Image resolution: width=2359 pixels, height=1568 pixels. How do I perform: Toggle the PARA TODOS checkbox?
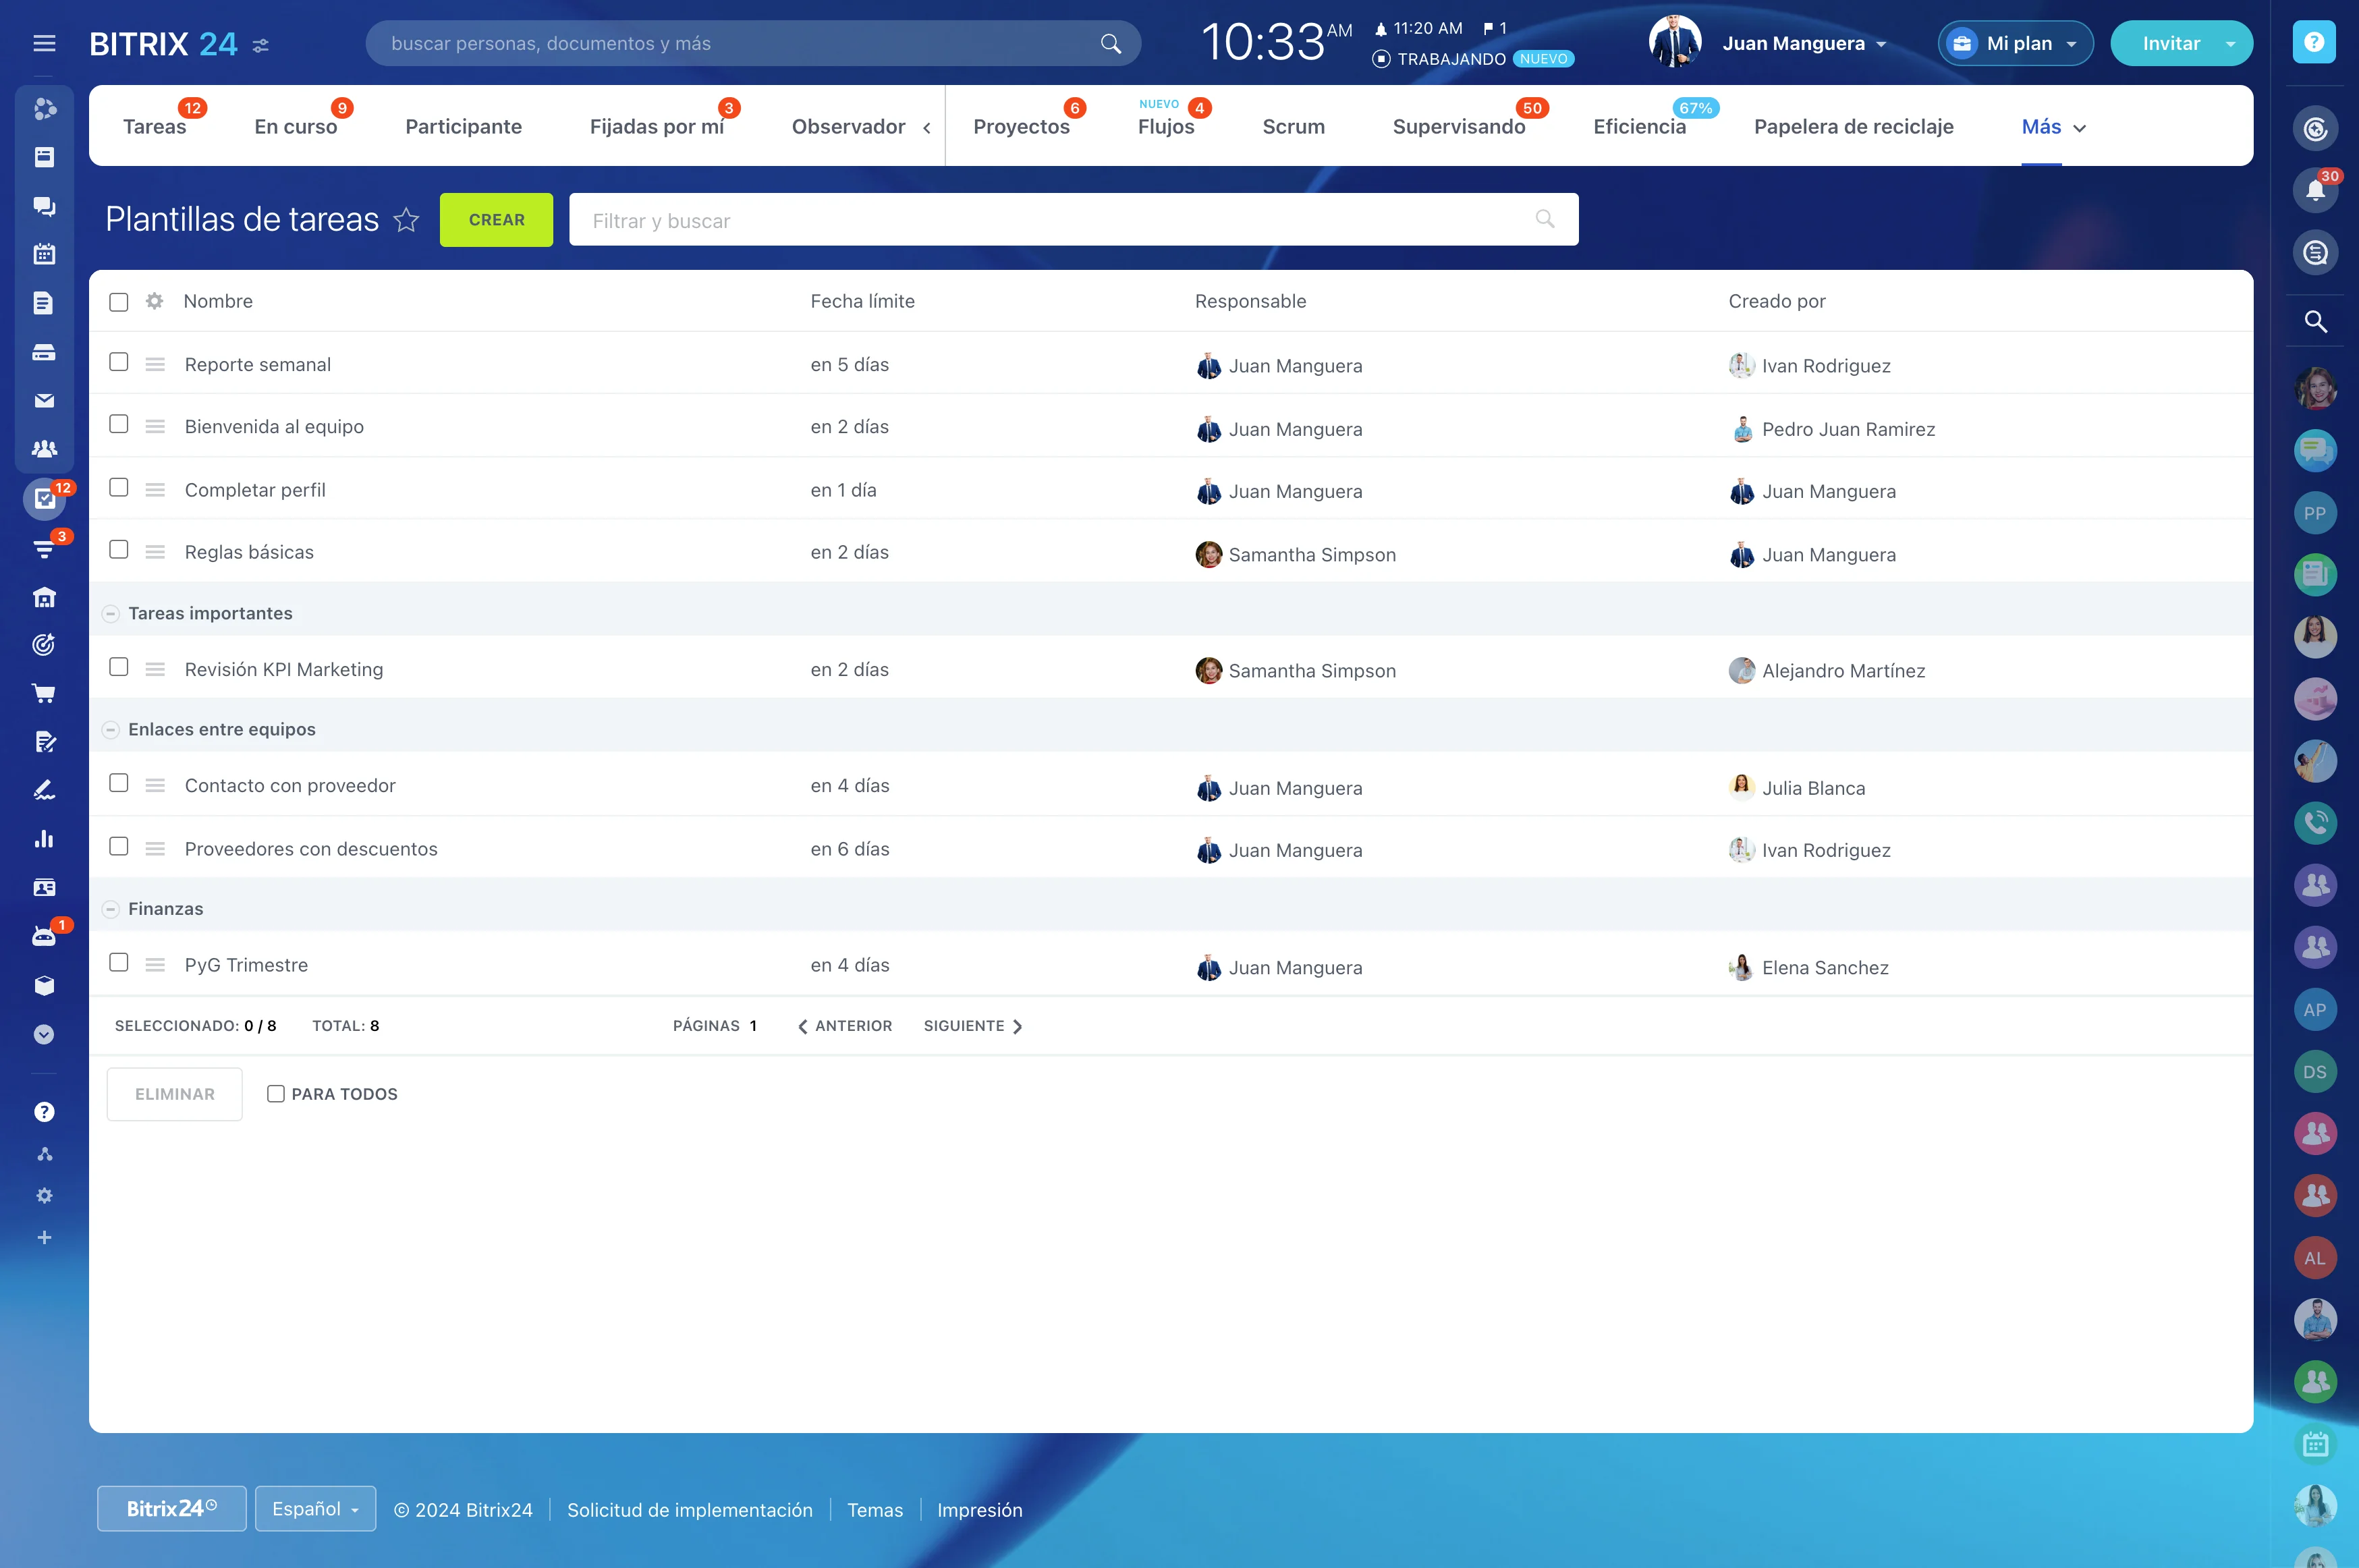(276, 1094)
